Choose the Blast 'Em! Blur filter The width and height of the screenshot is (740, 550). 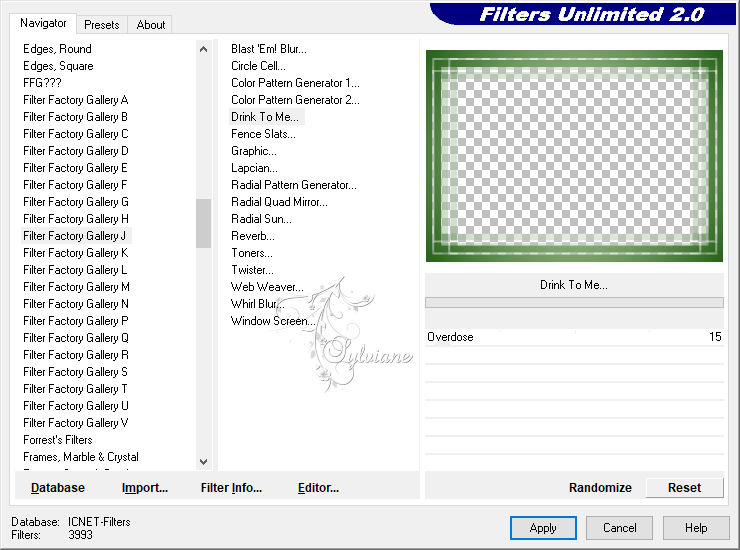269,49
